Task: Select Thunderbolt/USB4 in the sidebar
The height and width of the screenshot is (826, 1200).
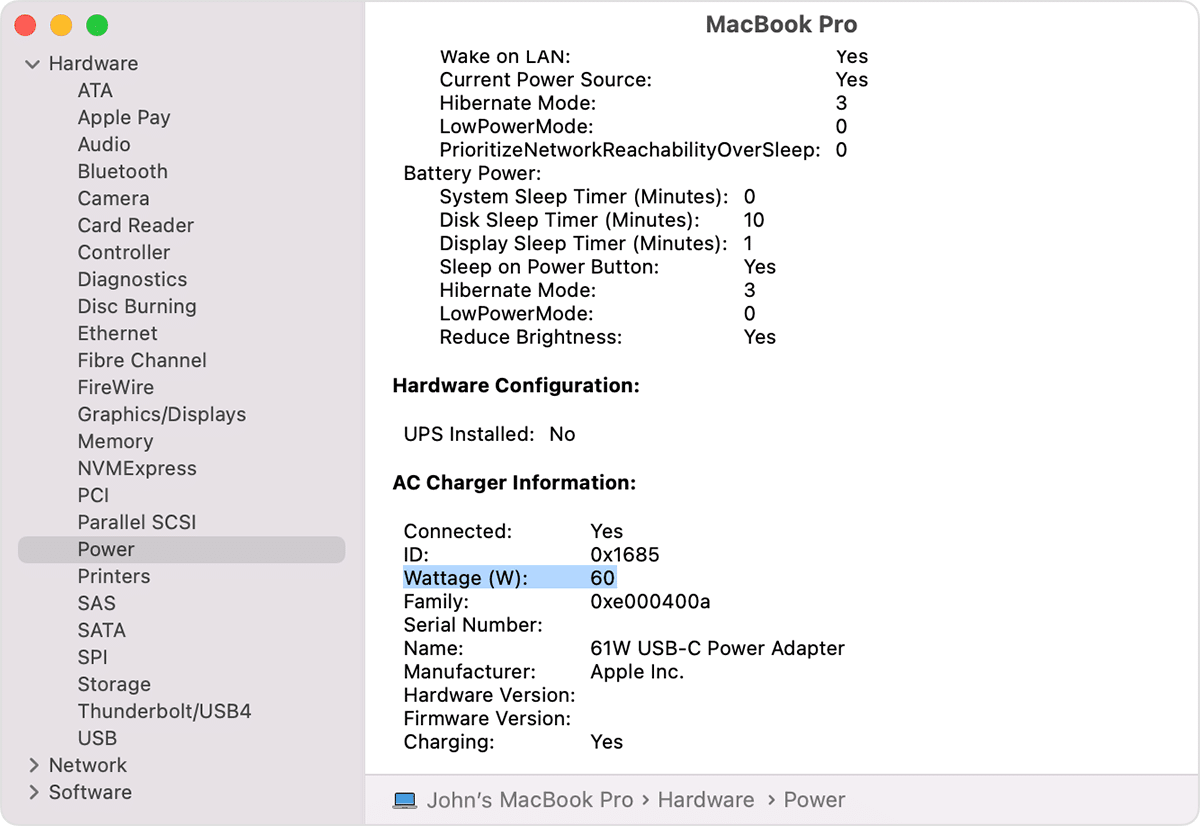Action: tap(165, 712)
